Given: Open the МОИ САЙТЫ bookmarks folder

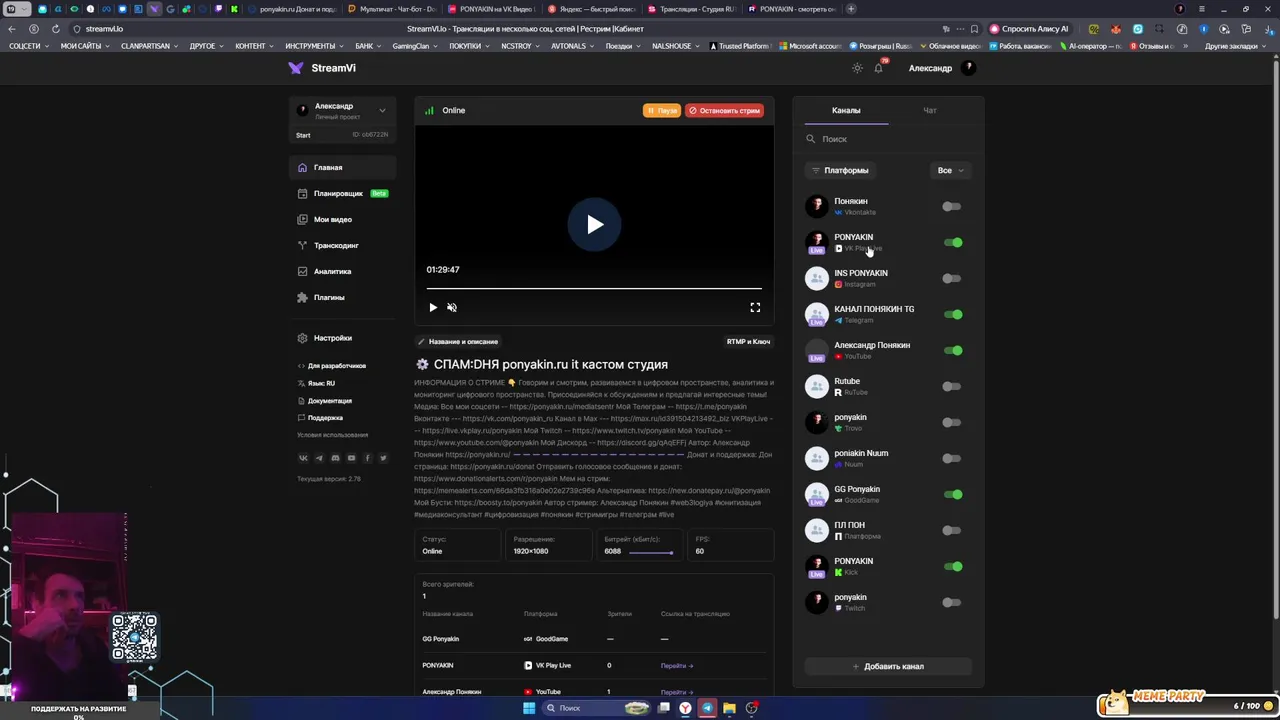Looking at the screenshot, I should tap(84, 46).
